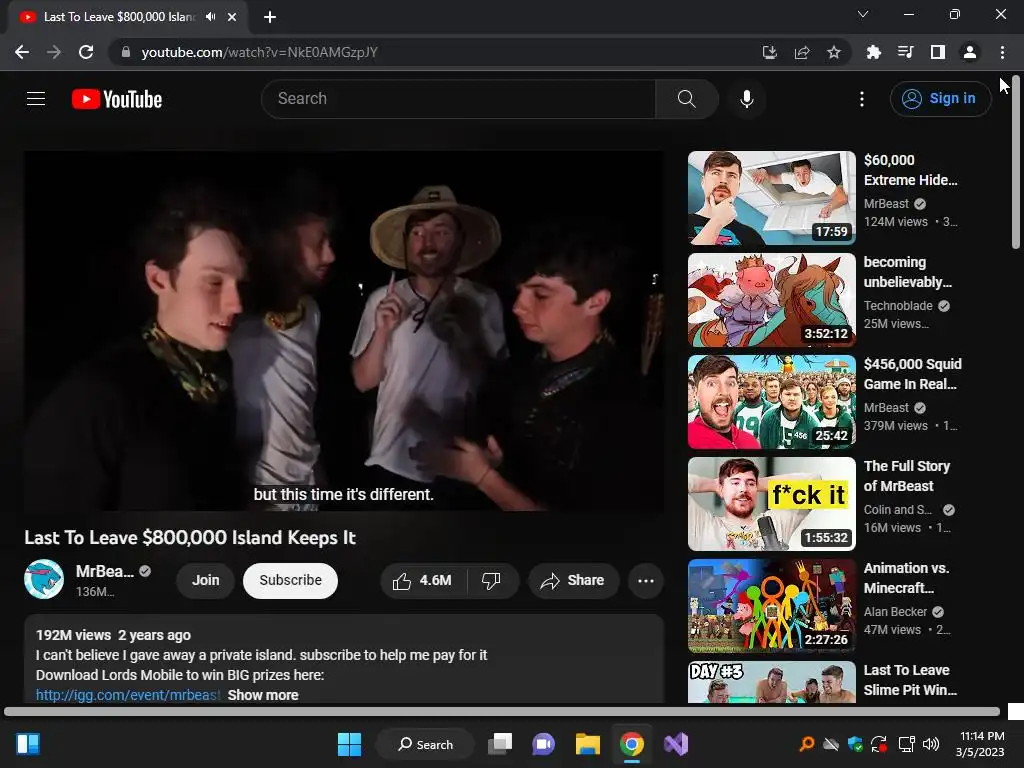Bookmark this page with the star

tap(834, 52)
